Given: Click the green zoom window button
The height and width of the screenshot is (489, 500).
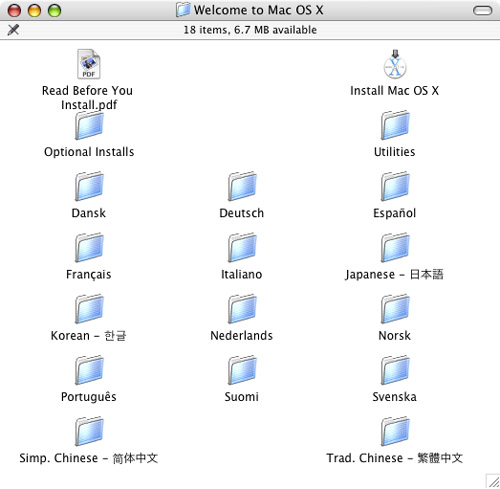Looking at the screenshot, I should coord(54,10).
